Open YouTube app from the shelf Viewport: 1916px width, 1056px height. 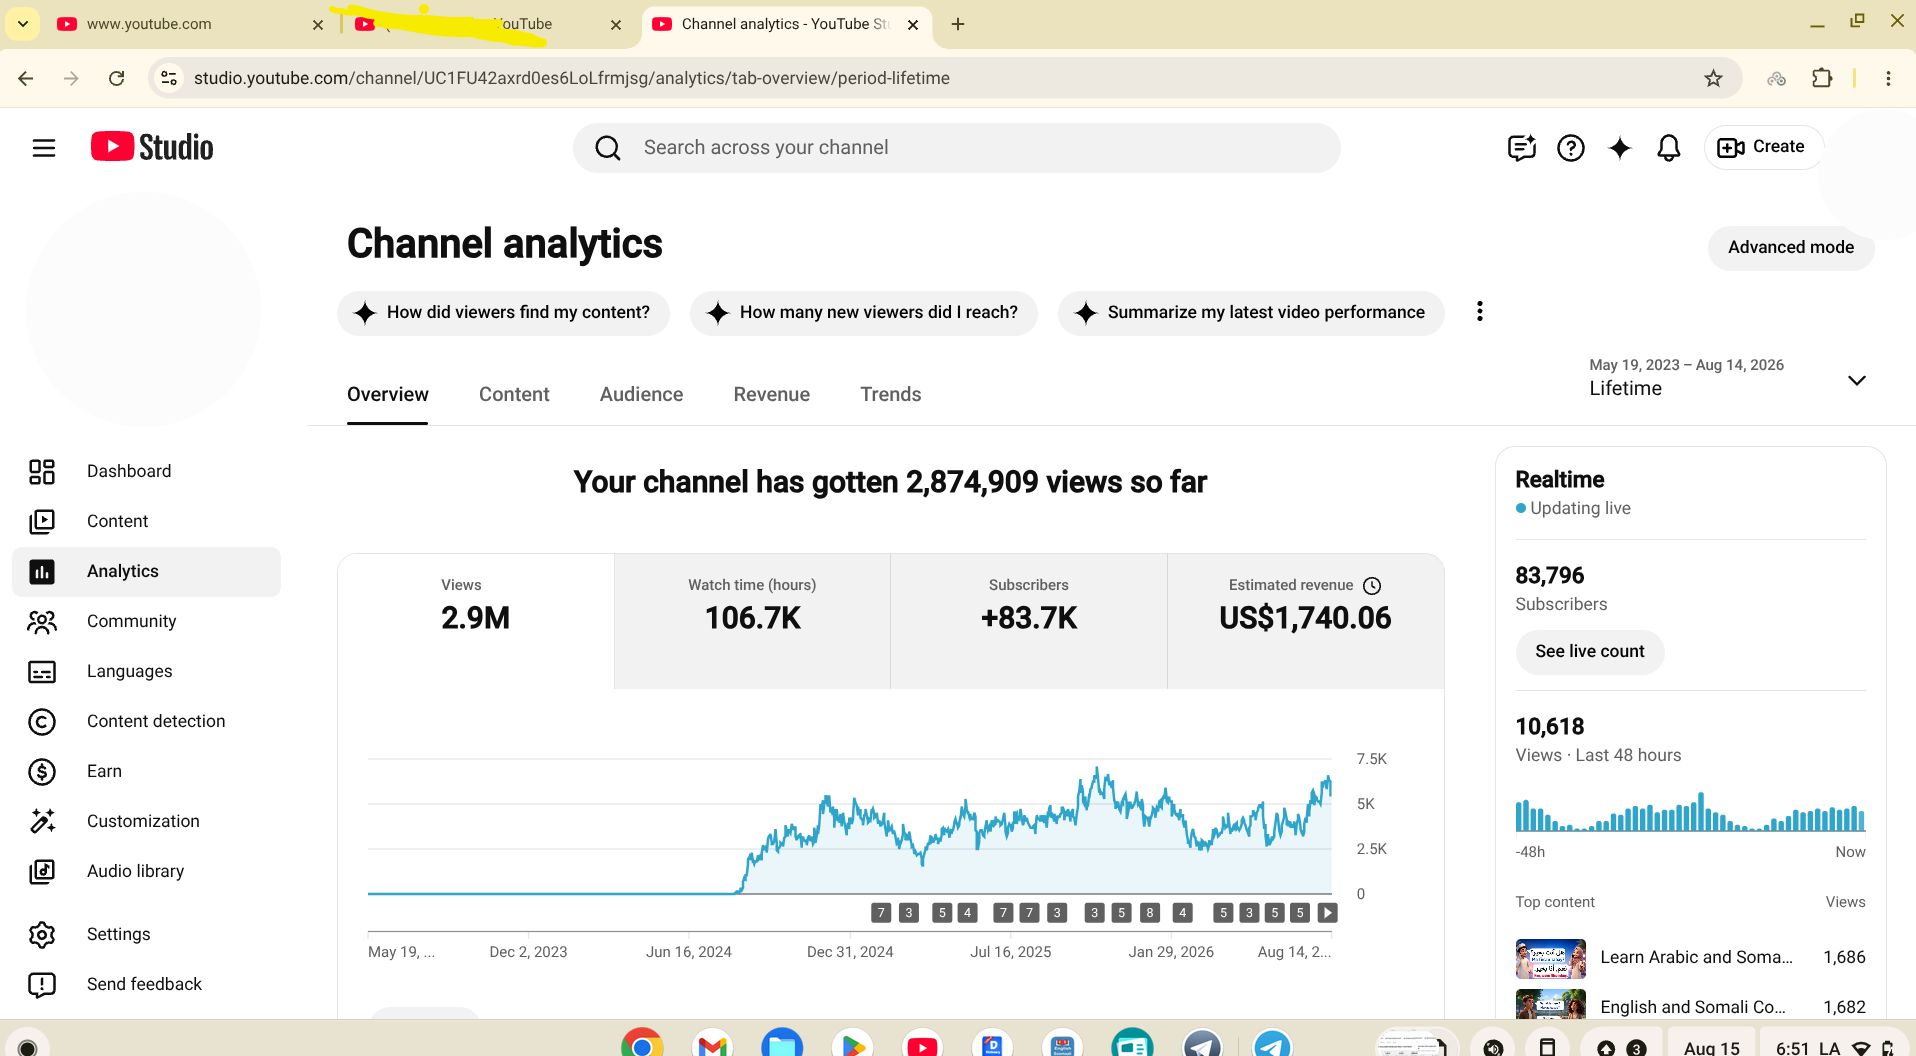922,1044
